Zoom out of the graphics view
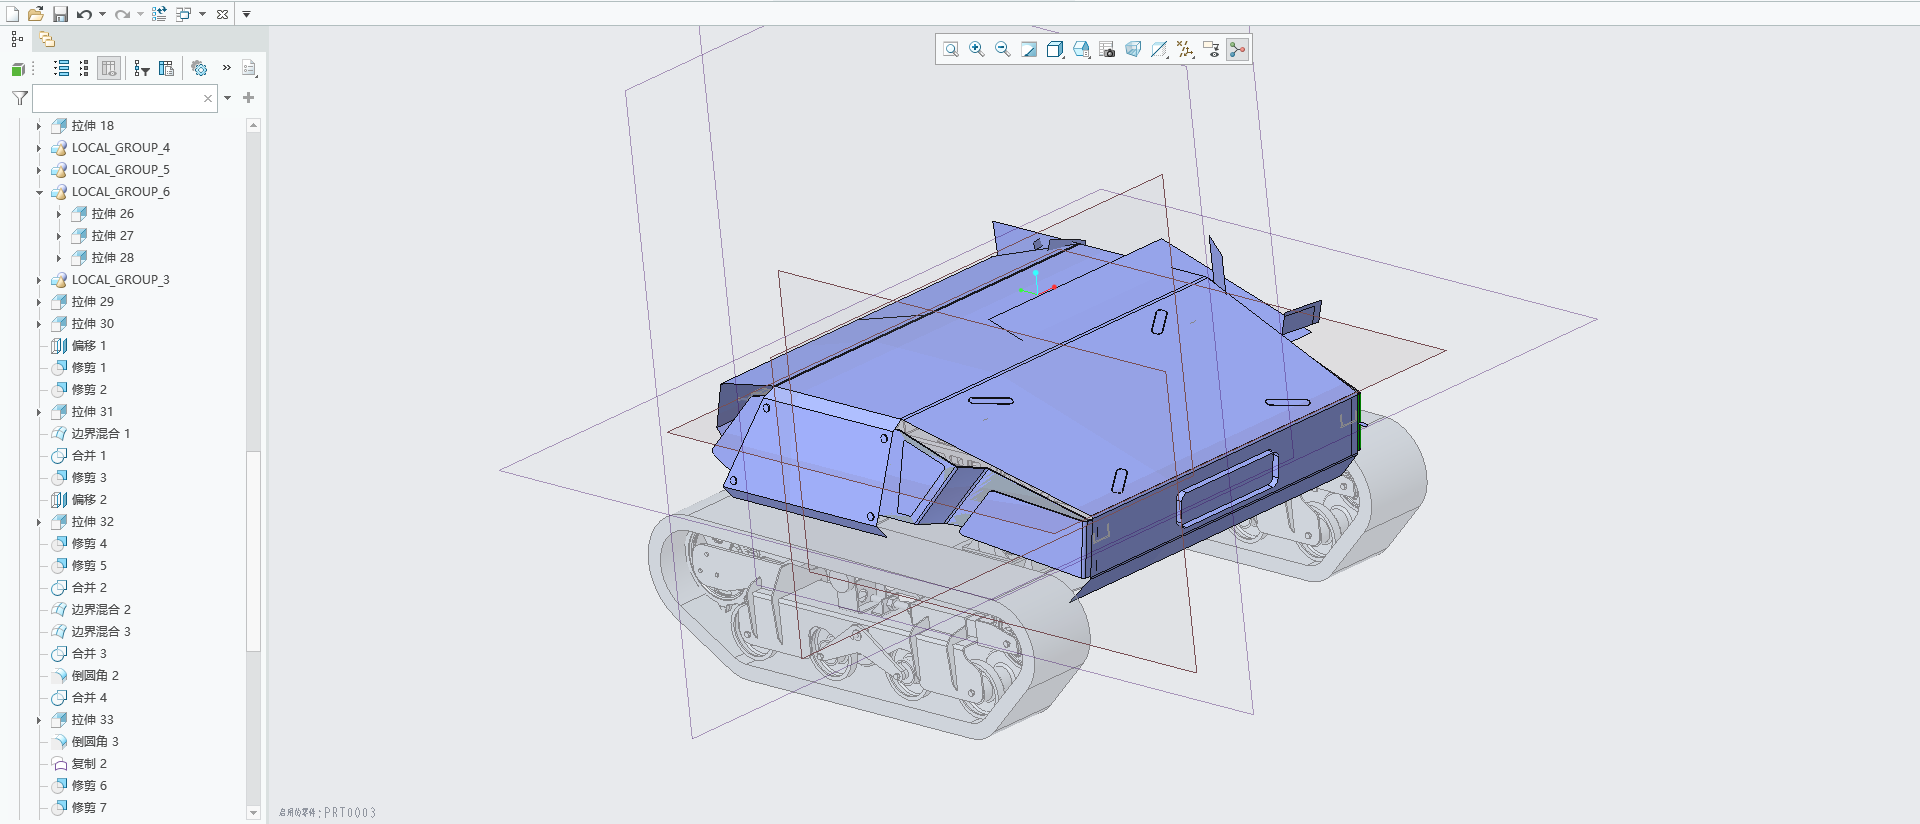Screen dimensions: 1920x824 click(x=1003, y=49)
